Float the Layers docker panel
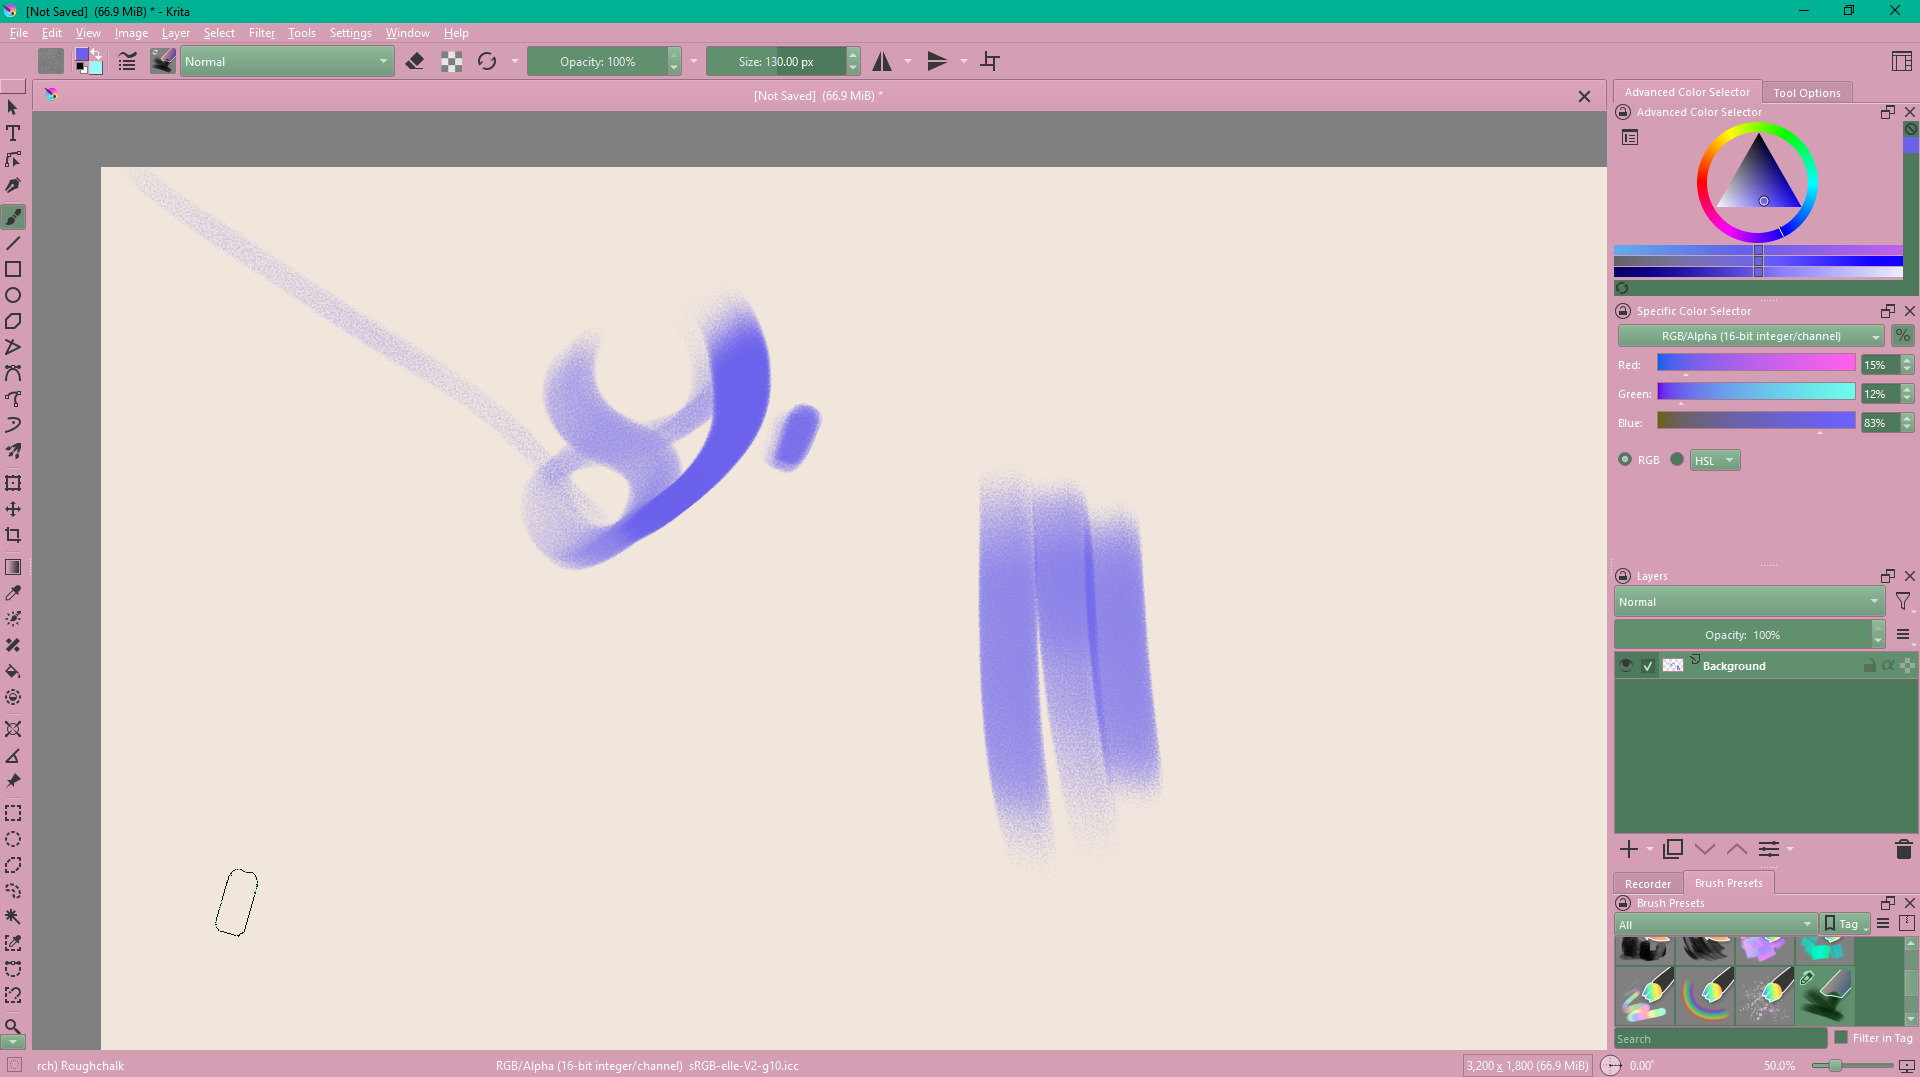Screen dimensions: 1920x1077 pos(1888,576)
